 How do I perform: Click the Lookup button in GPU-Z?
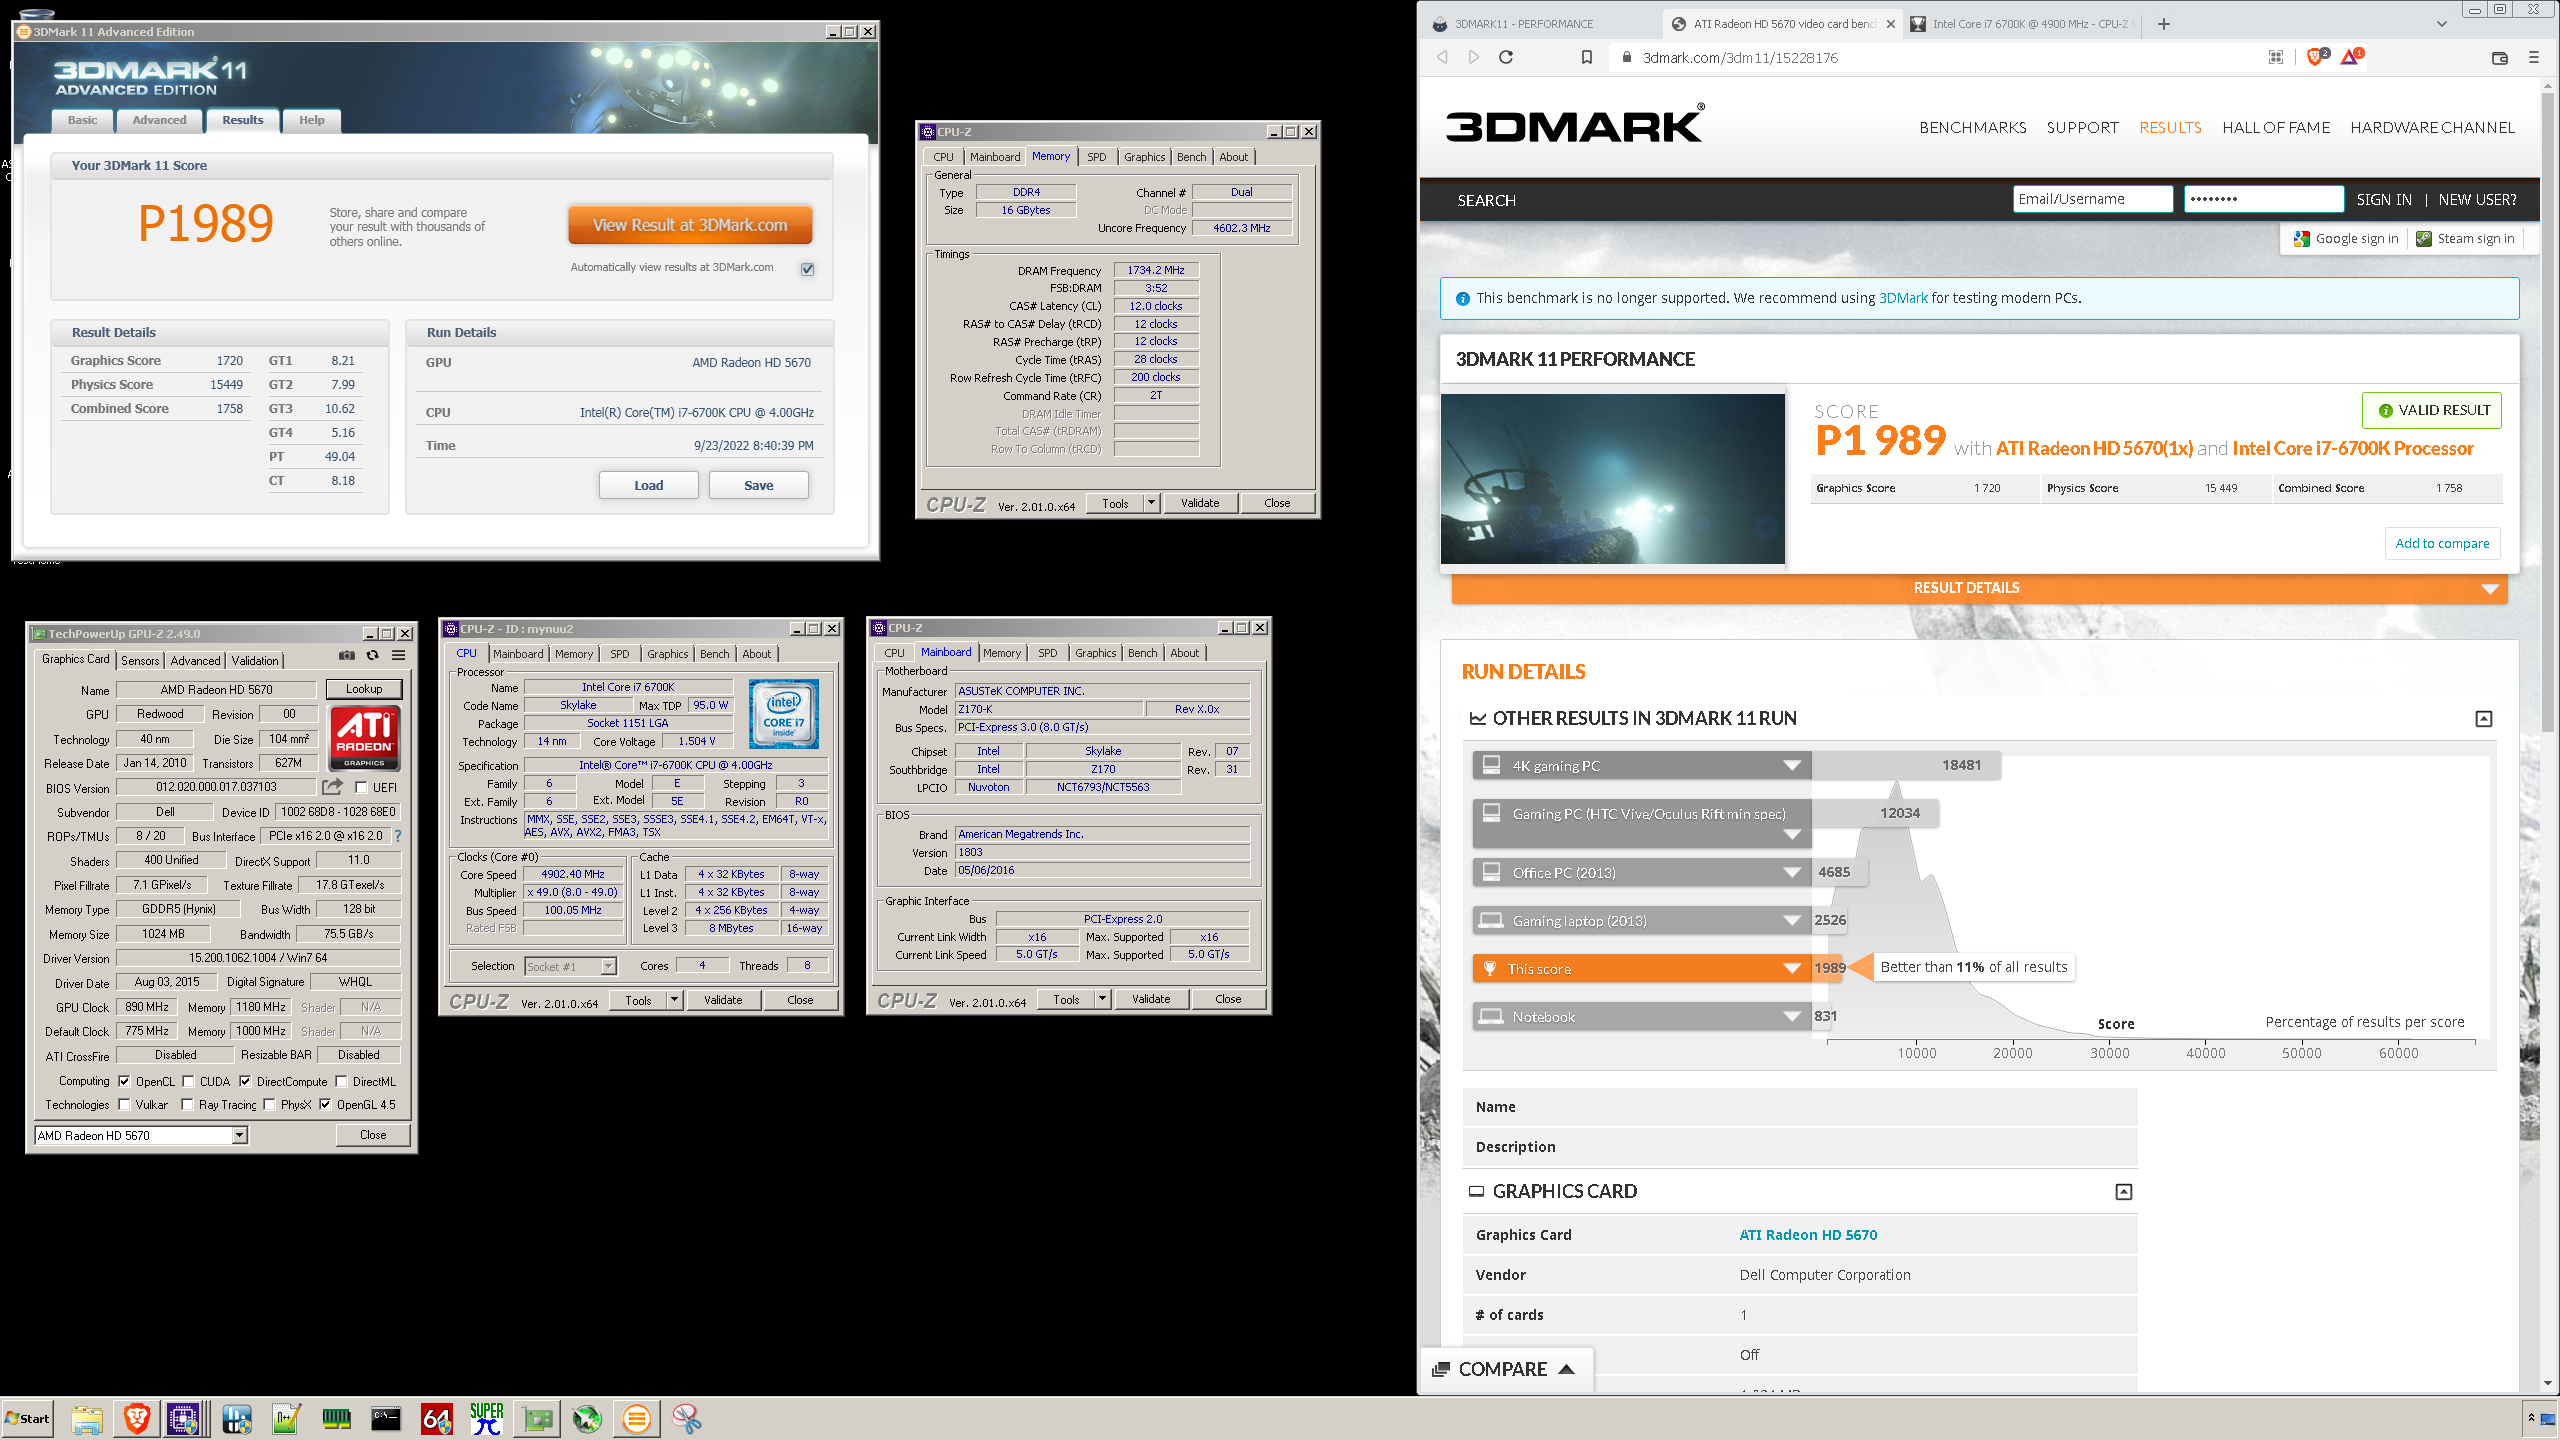point(364,689)
